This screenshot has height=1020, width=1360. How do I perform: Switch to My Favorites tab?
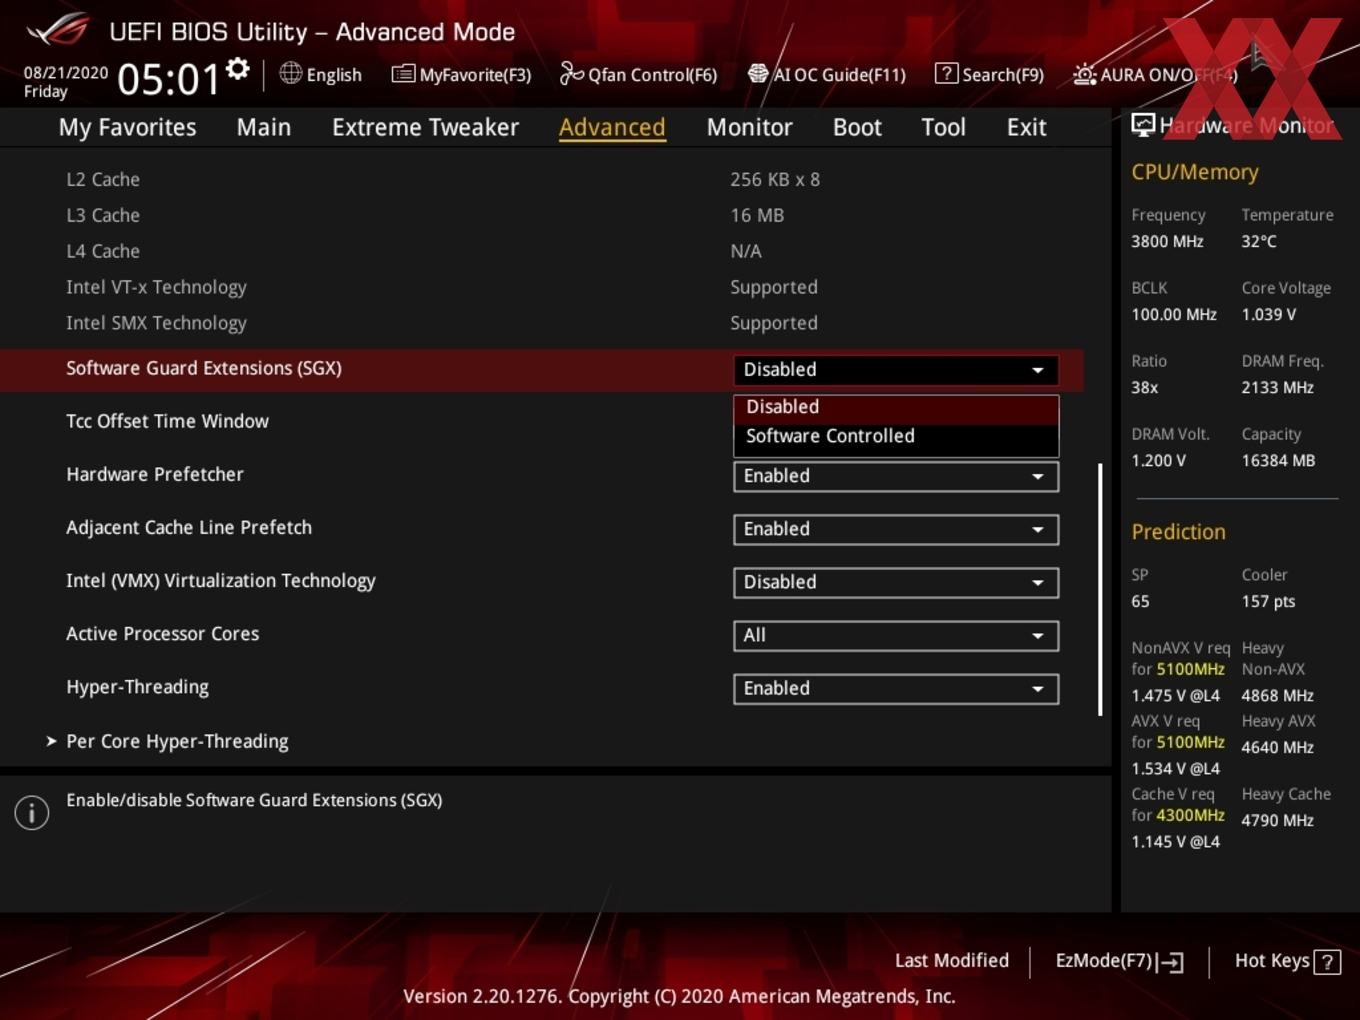pyautogui.click(x=127, y=127)
